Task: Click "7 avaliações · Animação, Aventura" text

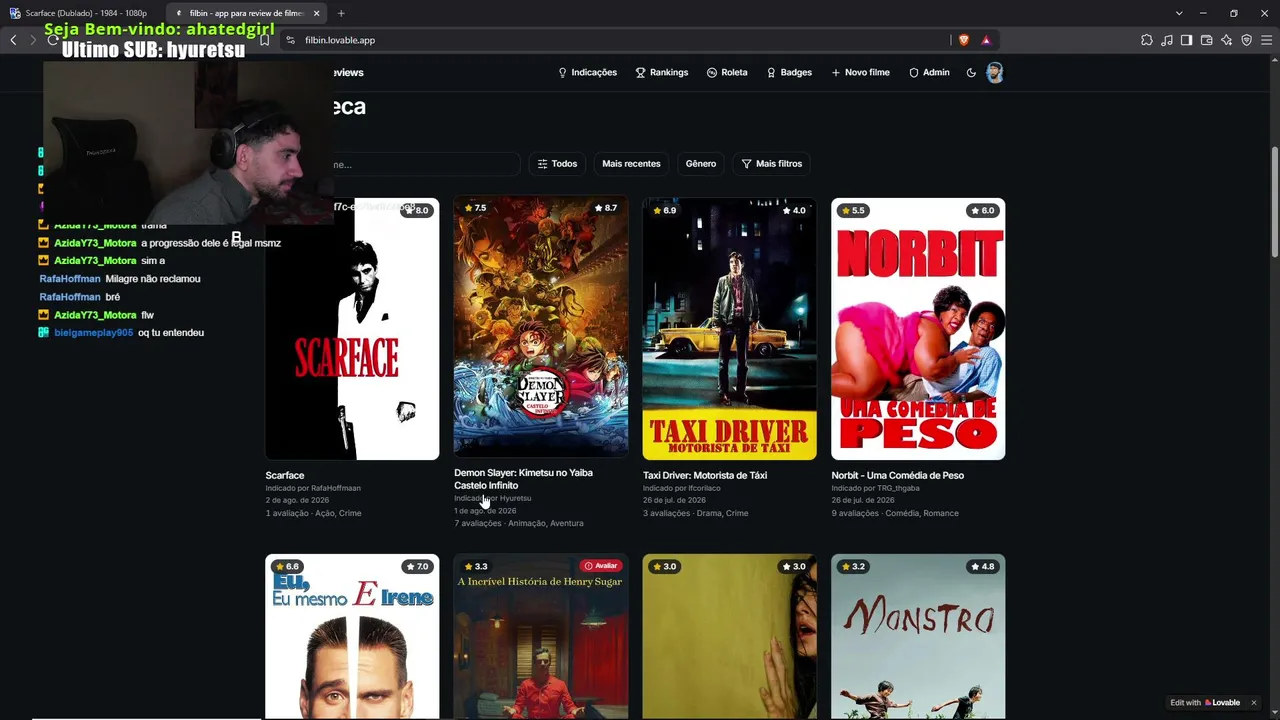Action: 518,523
